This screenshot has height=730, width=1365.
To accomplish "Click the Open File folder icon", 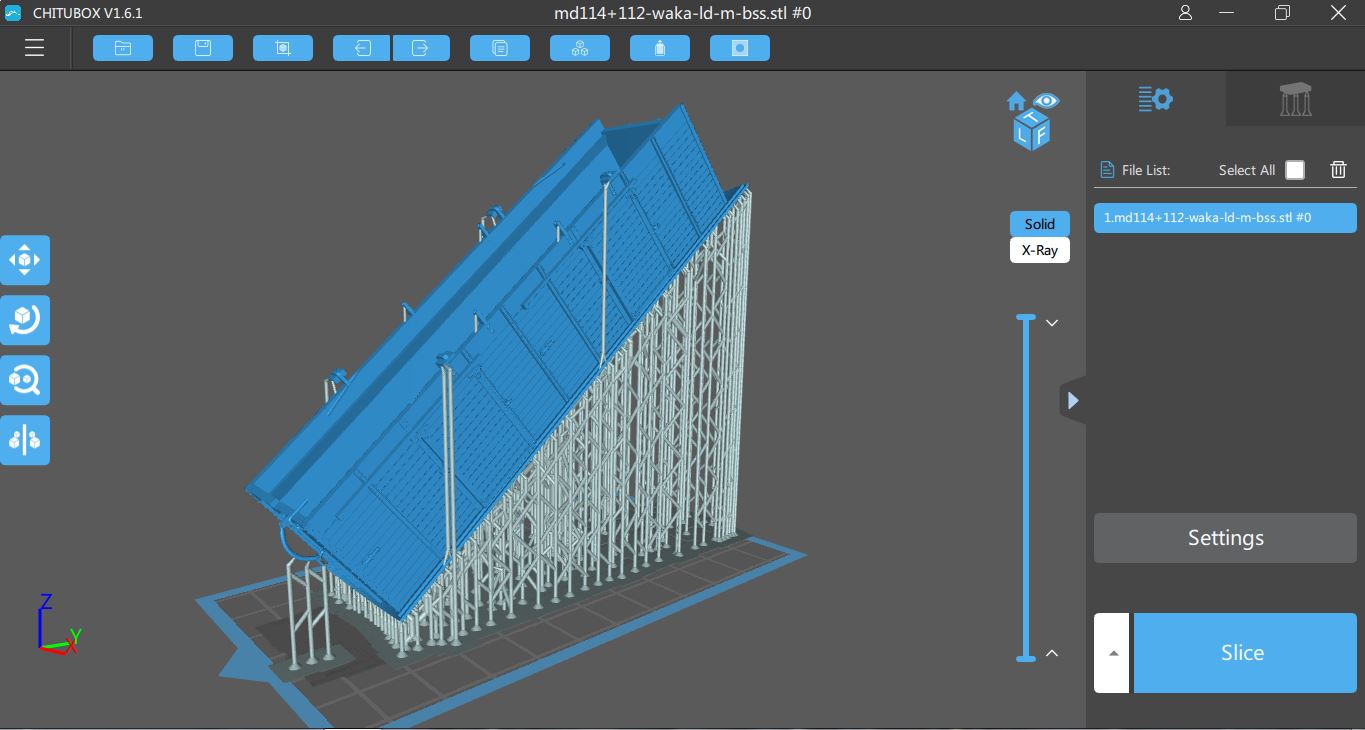I will pyautogui.click(x=123, y=48).
